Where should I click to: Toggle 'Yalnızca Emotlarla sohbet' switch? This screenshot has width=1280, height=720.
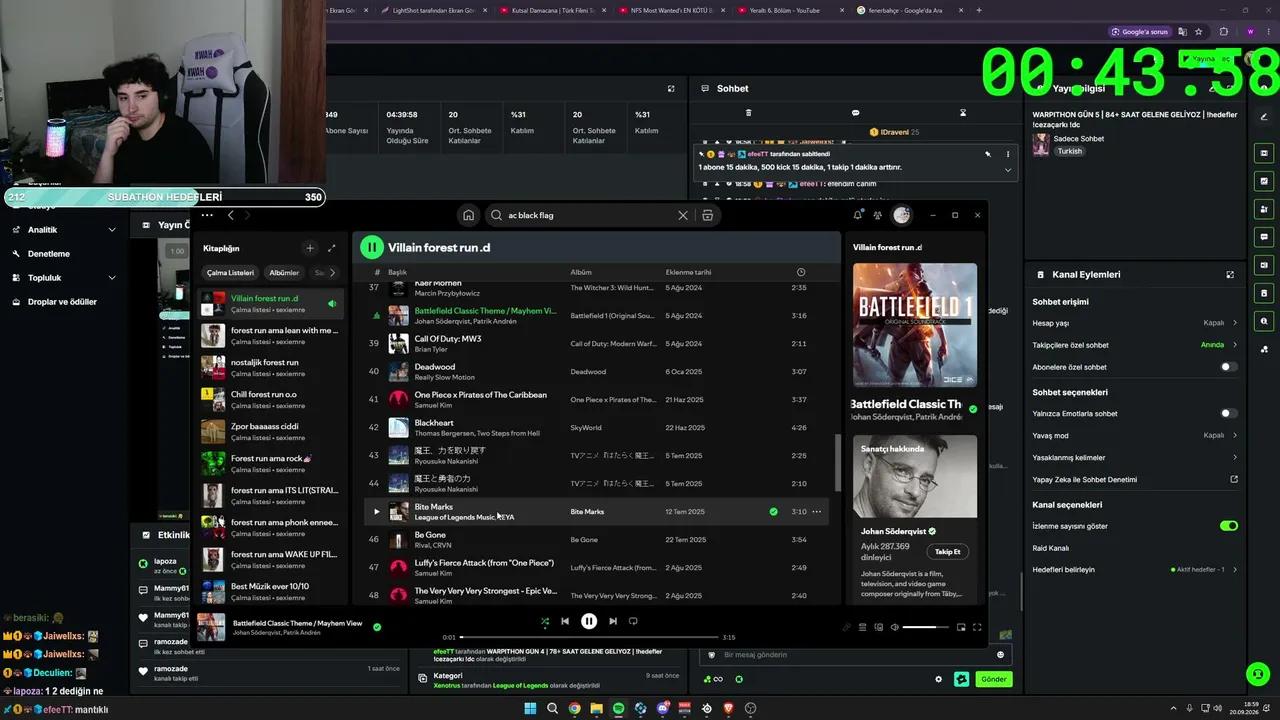(1229, 413)
